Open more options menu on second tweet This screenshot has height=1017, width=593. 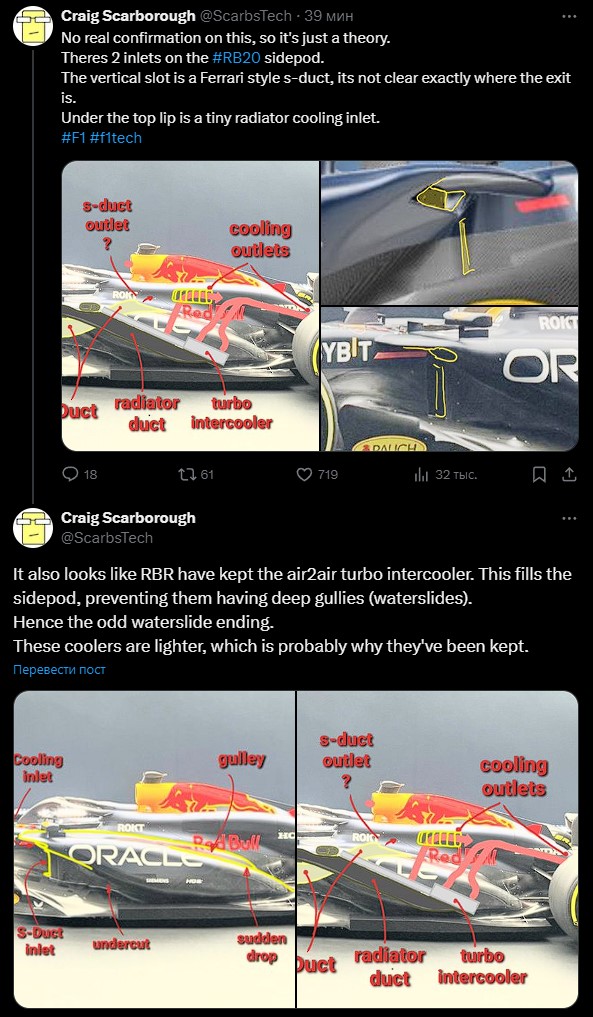[569, 518]
